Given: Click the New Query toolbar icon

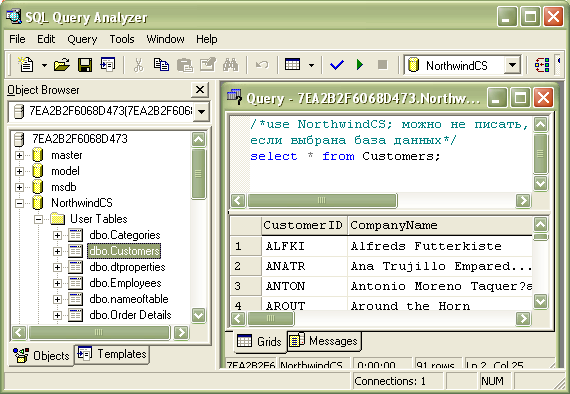Looking at the screenshot, I should [26, 65].
